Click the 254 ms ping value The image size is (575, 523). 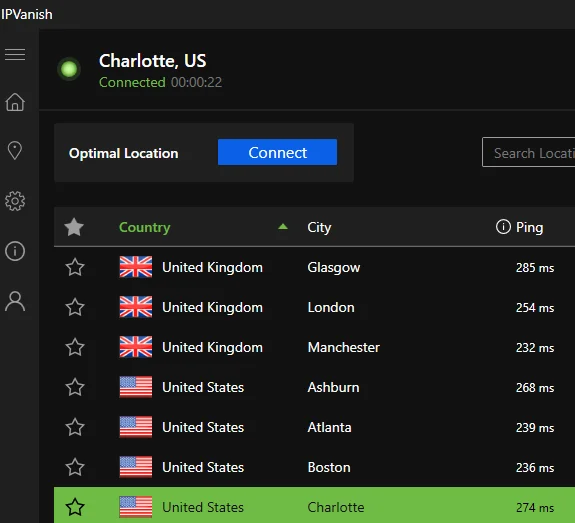(x=535, y=308)
